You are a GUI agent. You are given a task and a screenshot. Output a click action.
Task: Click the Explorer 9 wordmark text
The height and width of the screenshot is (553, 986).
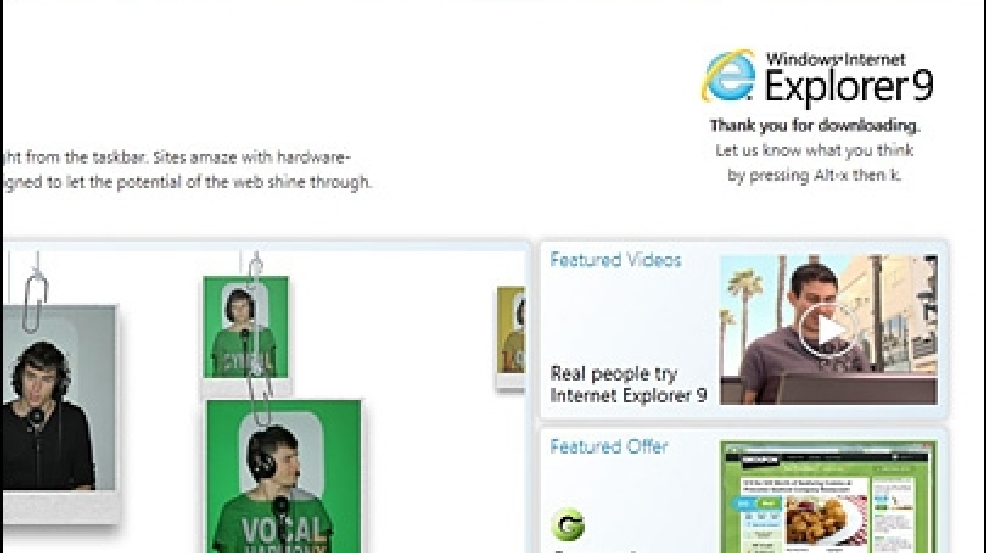pyautogui.click(x=849, y=85)
